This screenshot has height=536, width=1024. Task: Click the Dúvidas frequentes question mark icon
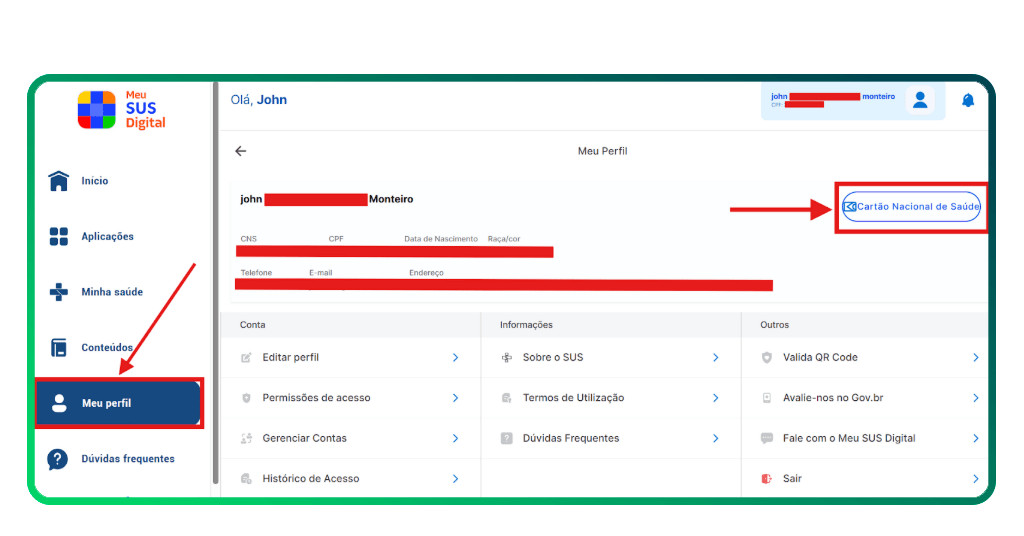58,459
